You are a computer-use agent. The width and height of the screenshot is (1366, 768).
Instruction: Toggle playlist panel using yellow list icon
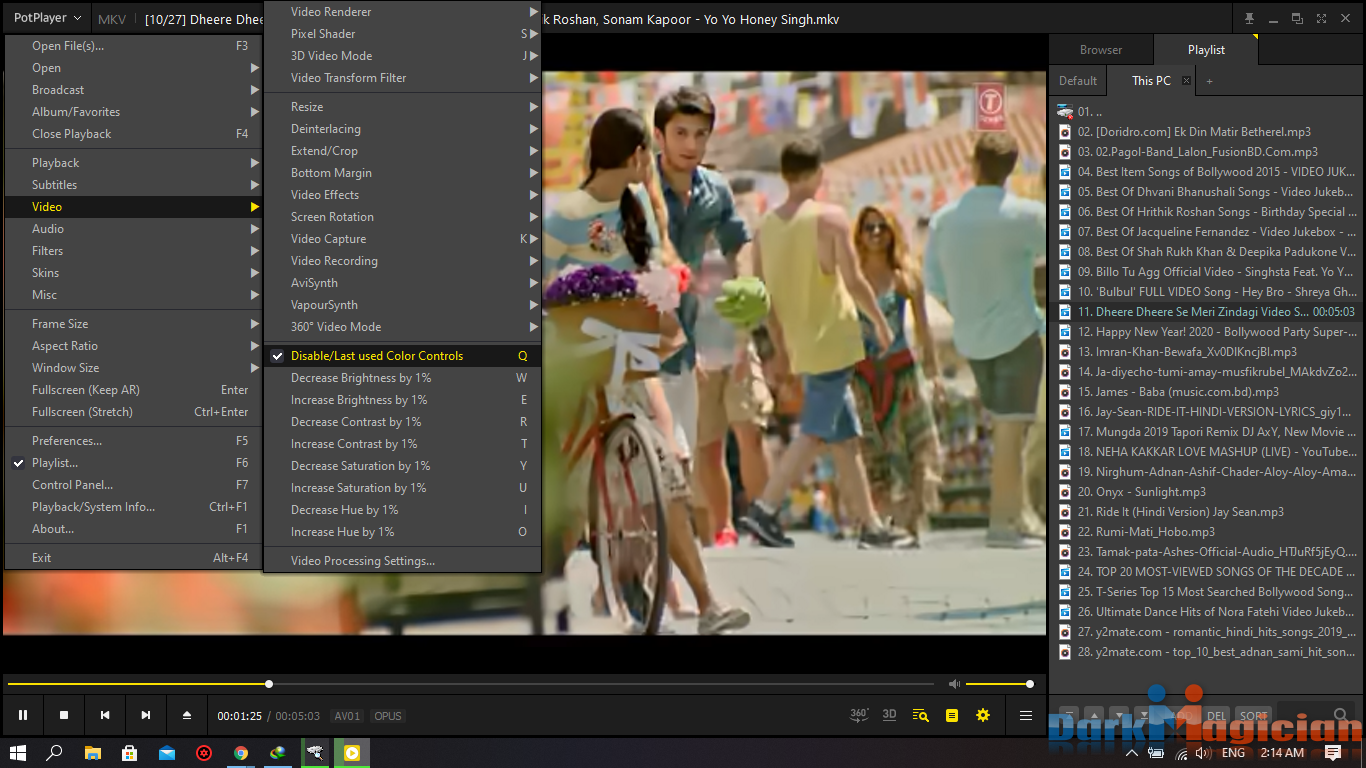[952, 715]
